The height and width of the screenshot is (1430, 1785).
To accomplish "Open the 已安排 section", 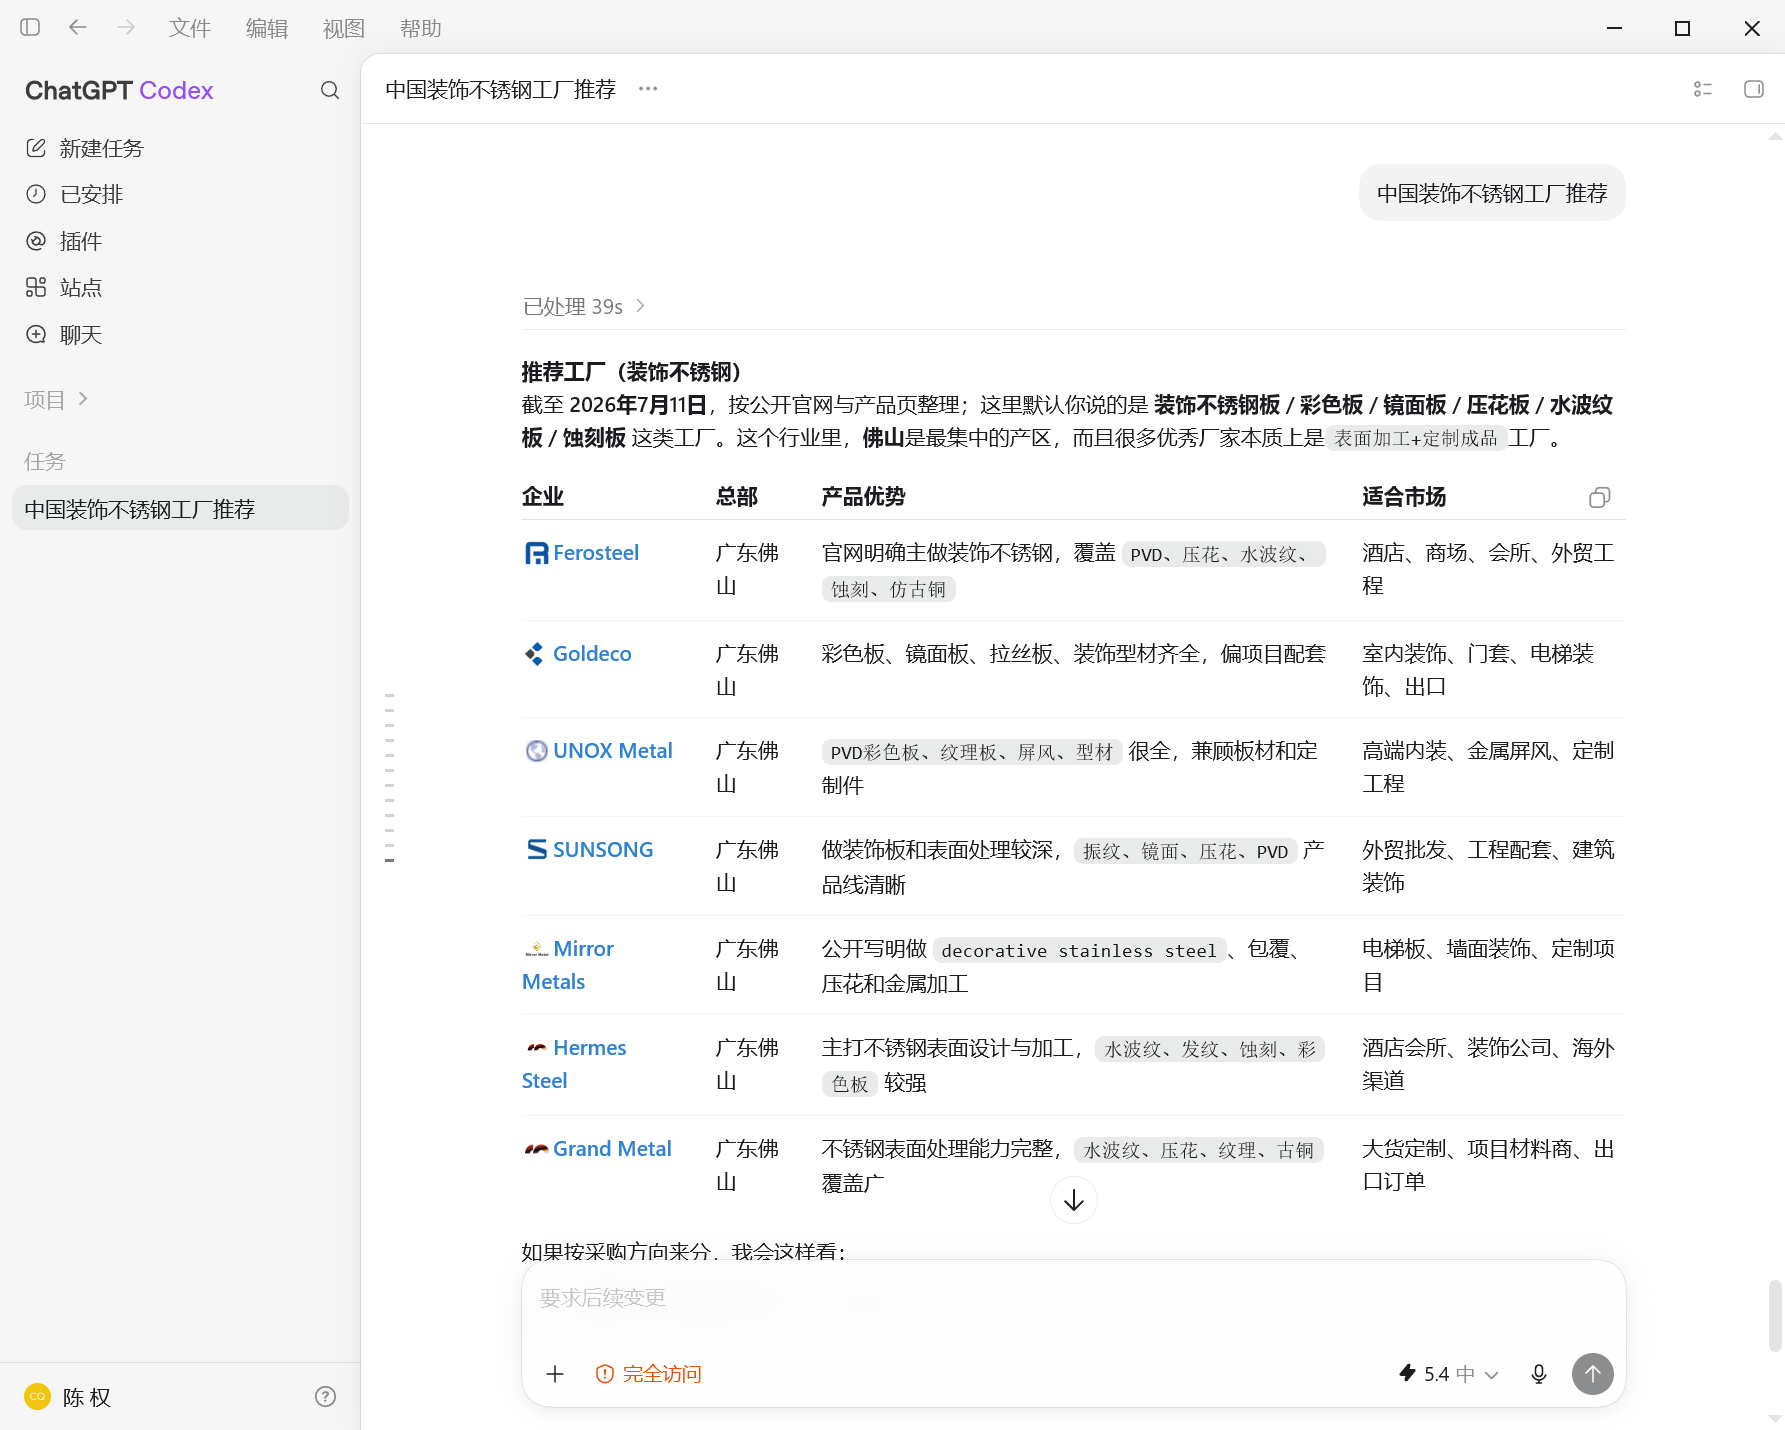I will point(180,194).
